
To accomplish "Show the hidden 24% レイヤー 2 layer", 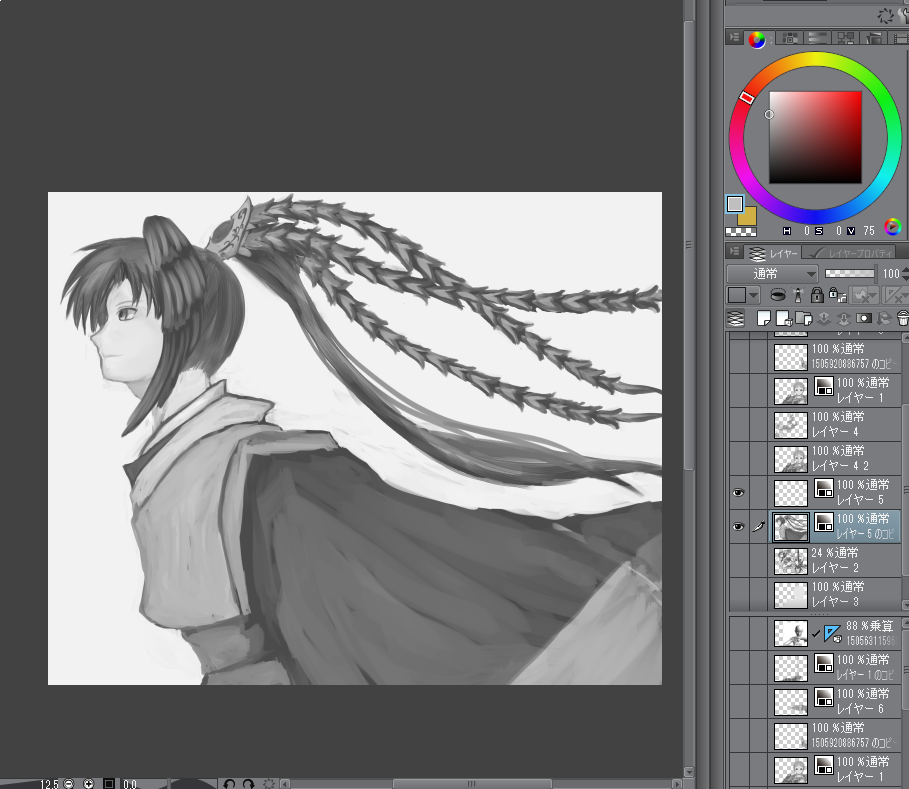I will 739,560.
